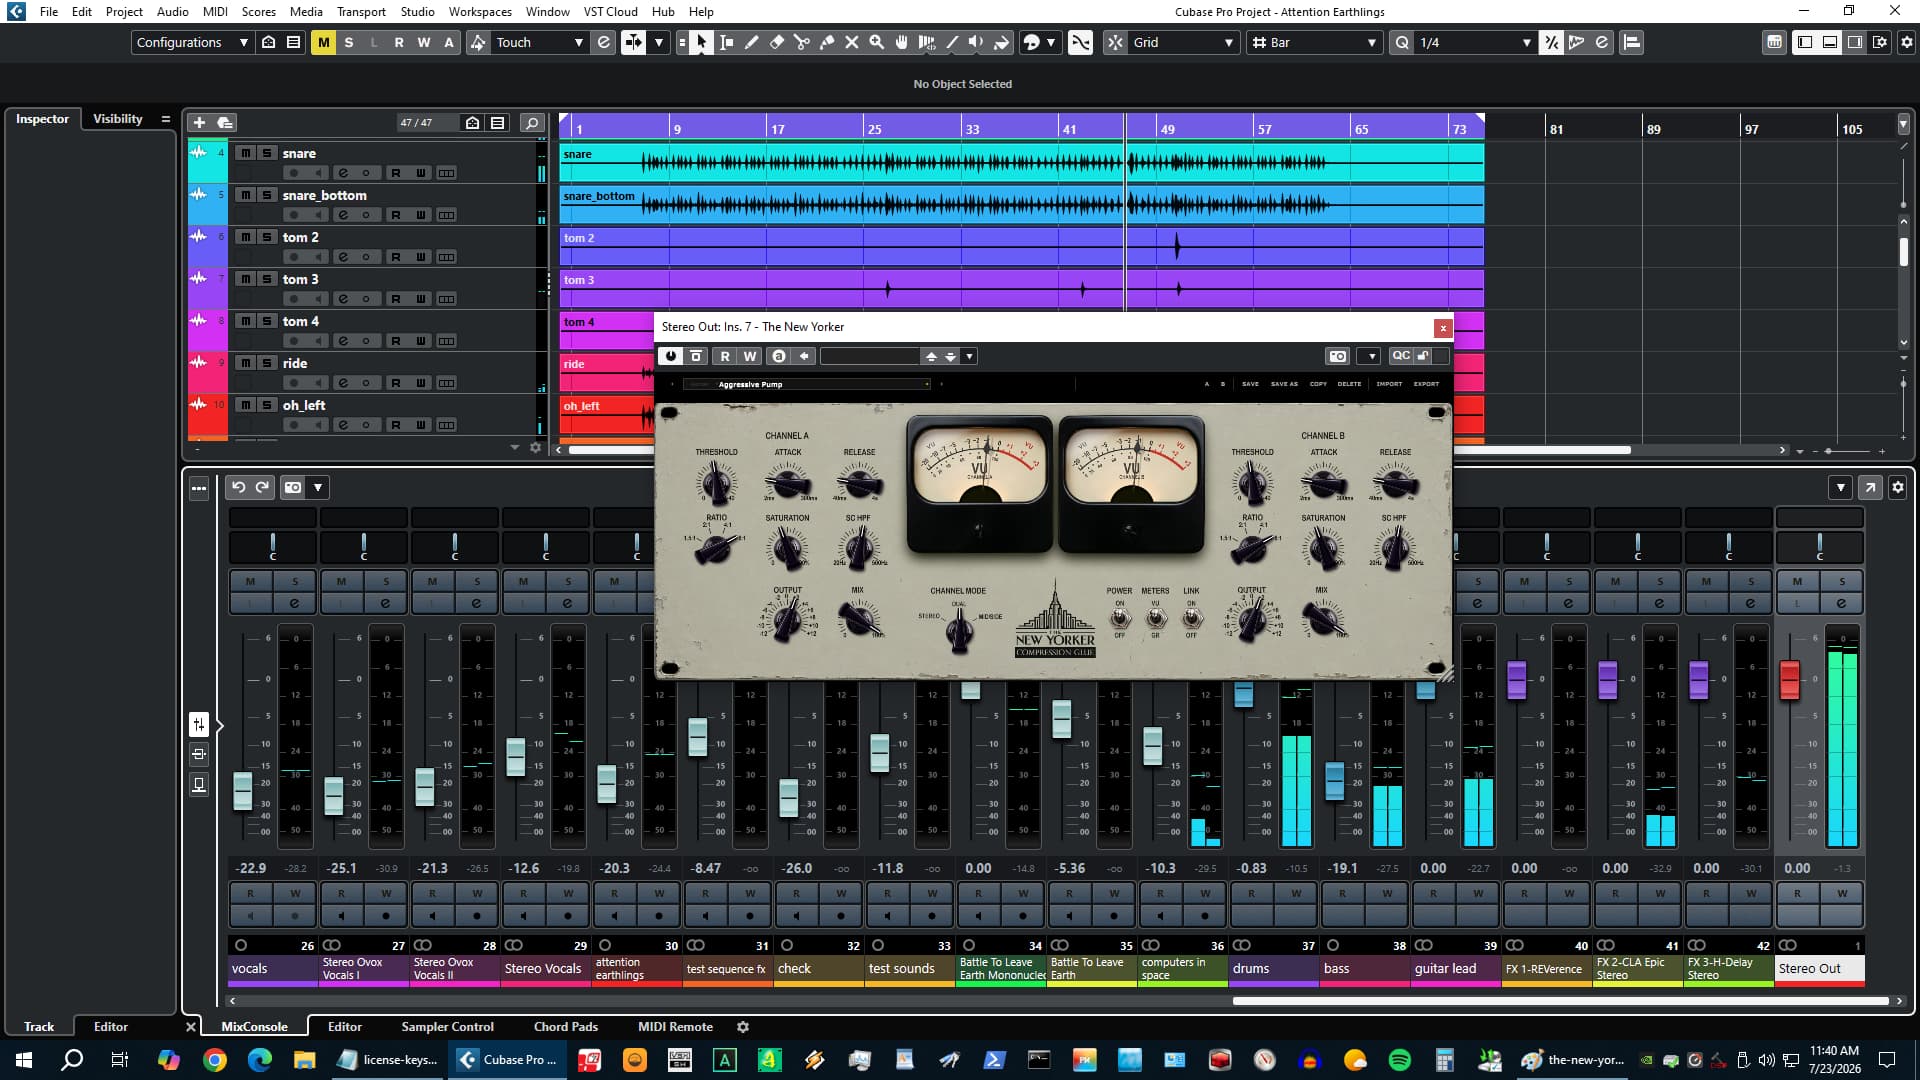Undo MixConsole parameter change

[x=238, y=487]
